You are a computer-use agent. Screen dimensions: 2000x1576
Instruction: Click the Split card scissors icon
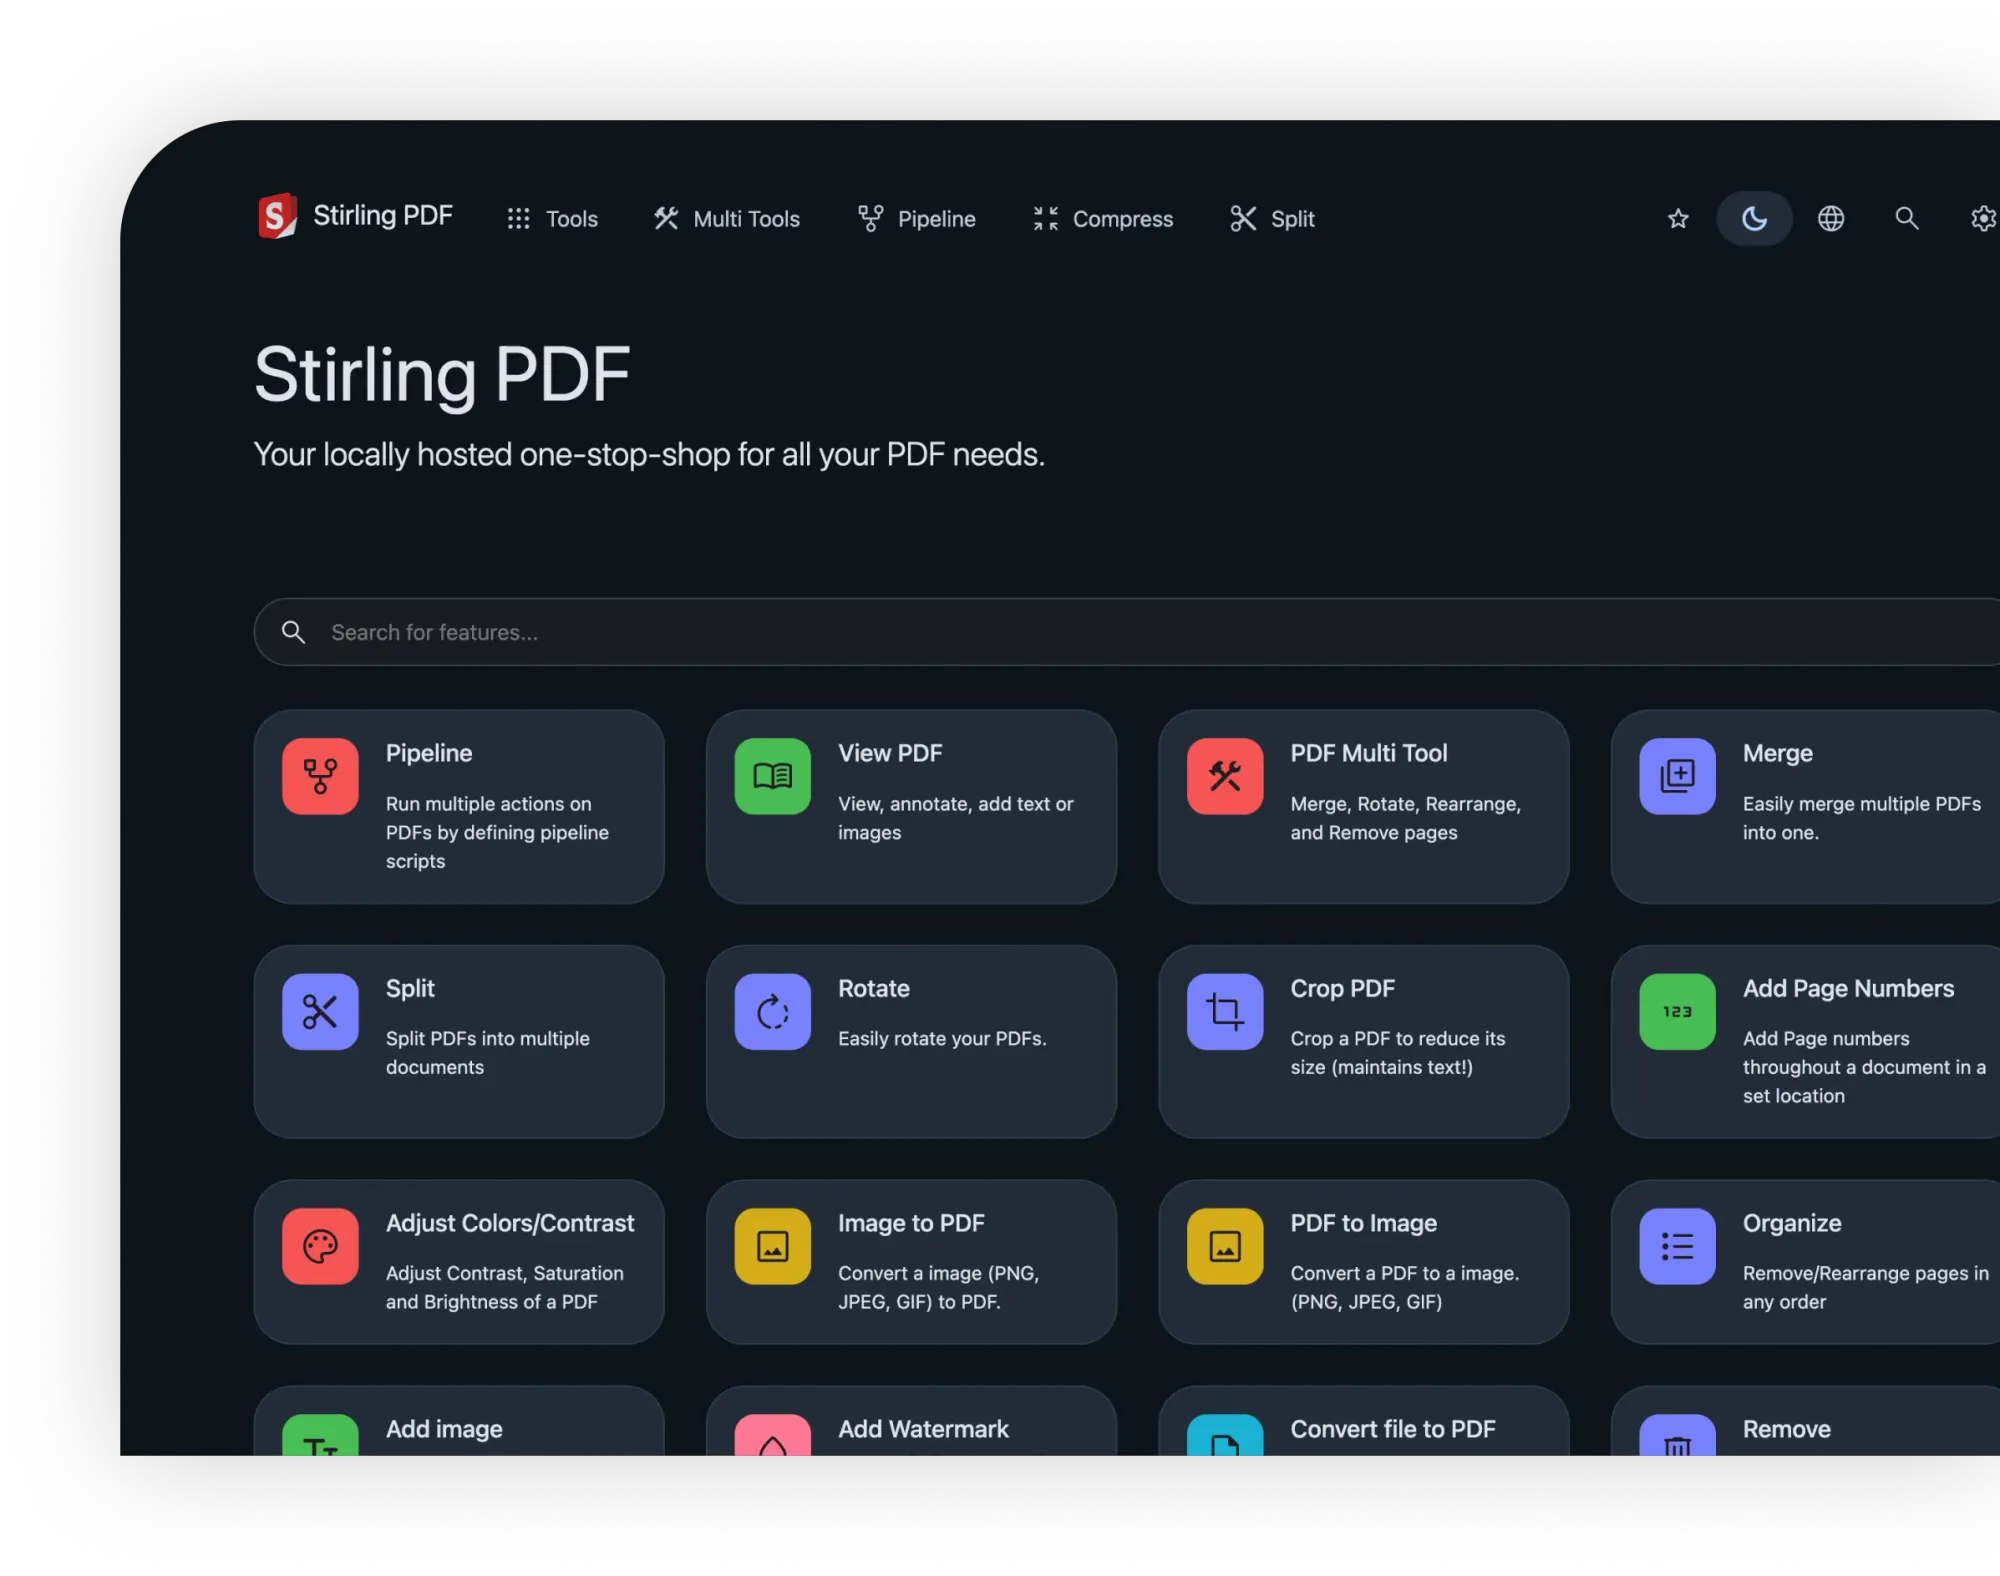click(x=320, y=1011)
